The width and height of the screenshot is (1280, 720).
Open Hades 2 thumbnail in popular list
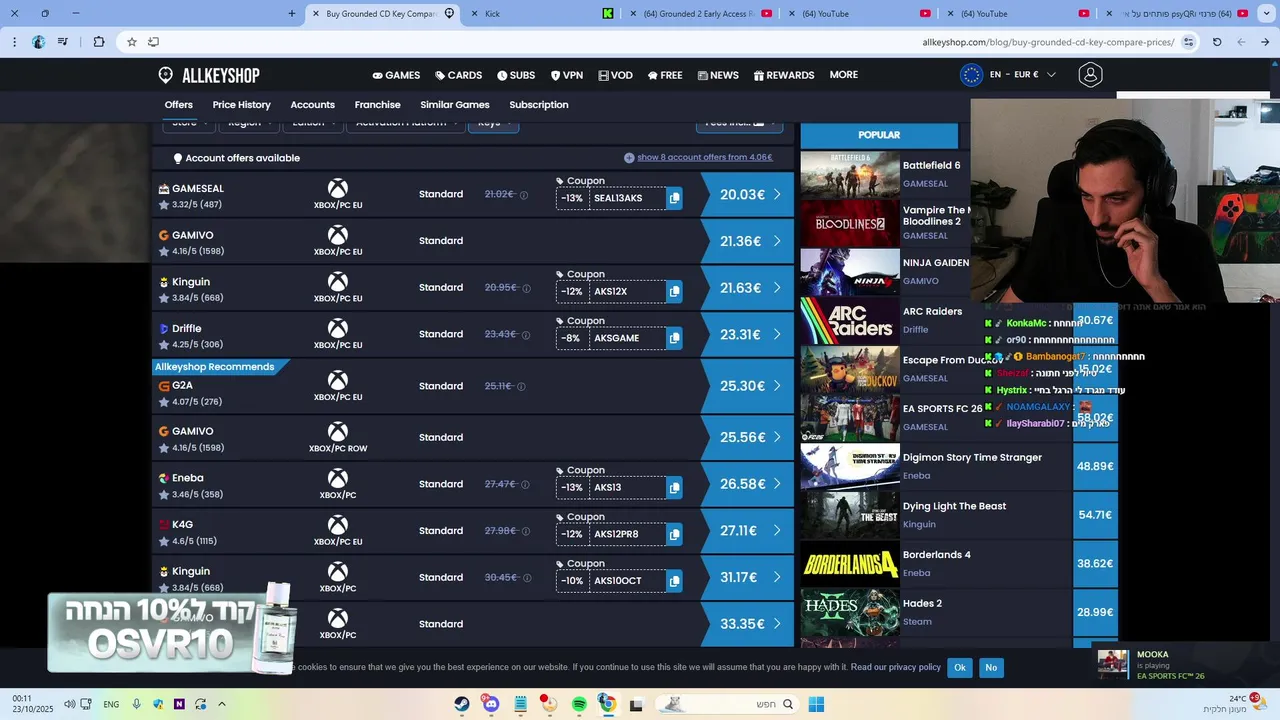point(850,612)
